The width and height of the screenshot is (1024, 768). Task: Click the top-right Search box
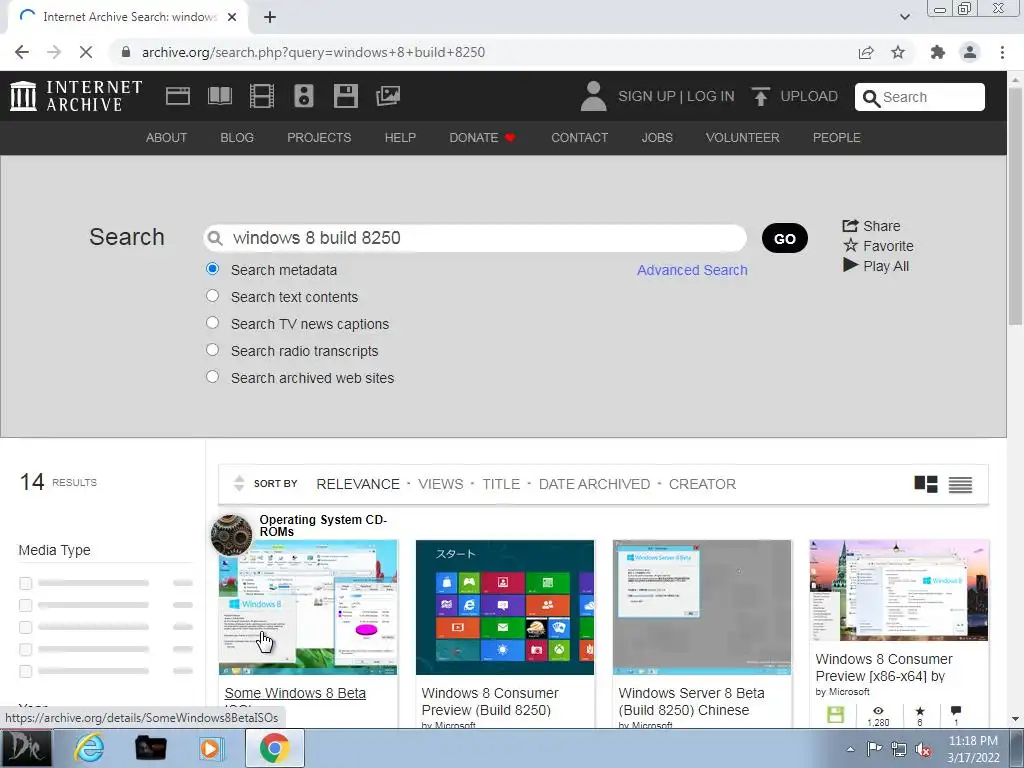coord(920,97)
